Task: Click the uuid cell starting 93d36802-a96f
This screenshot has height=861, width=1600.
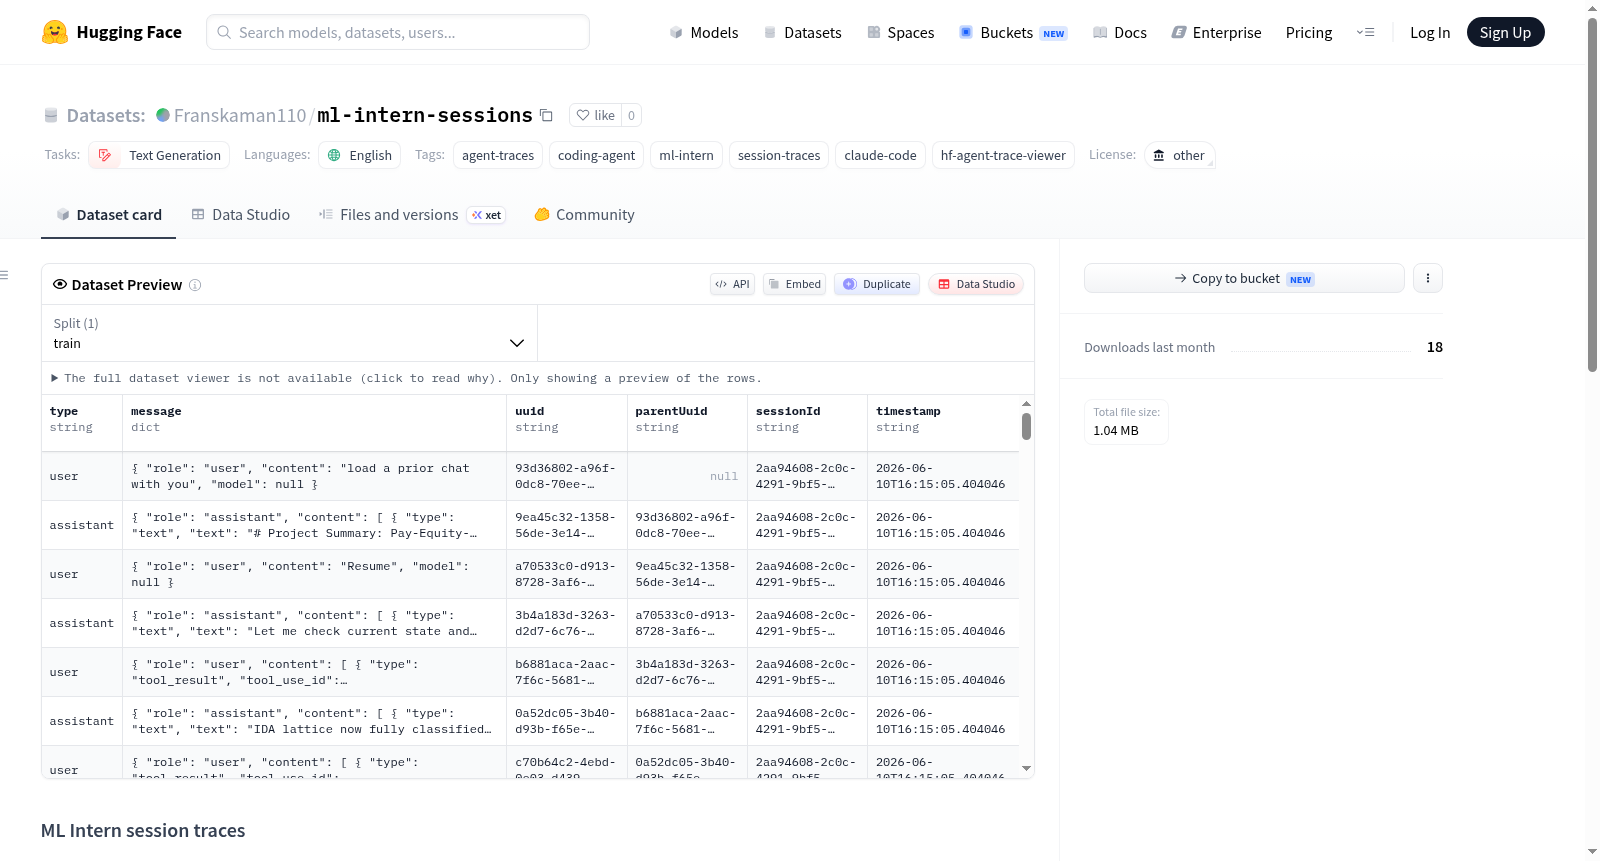Action: (566, 476)
